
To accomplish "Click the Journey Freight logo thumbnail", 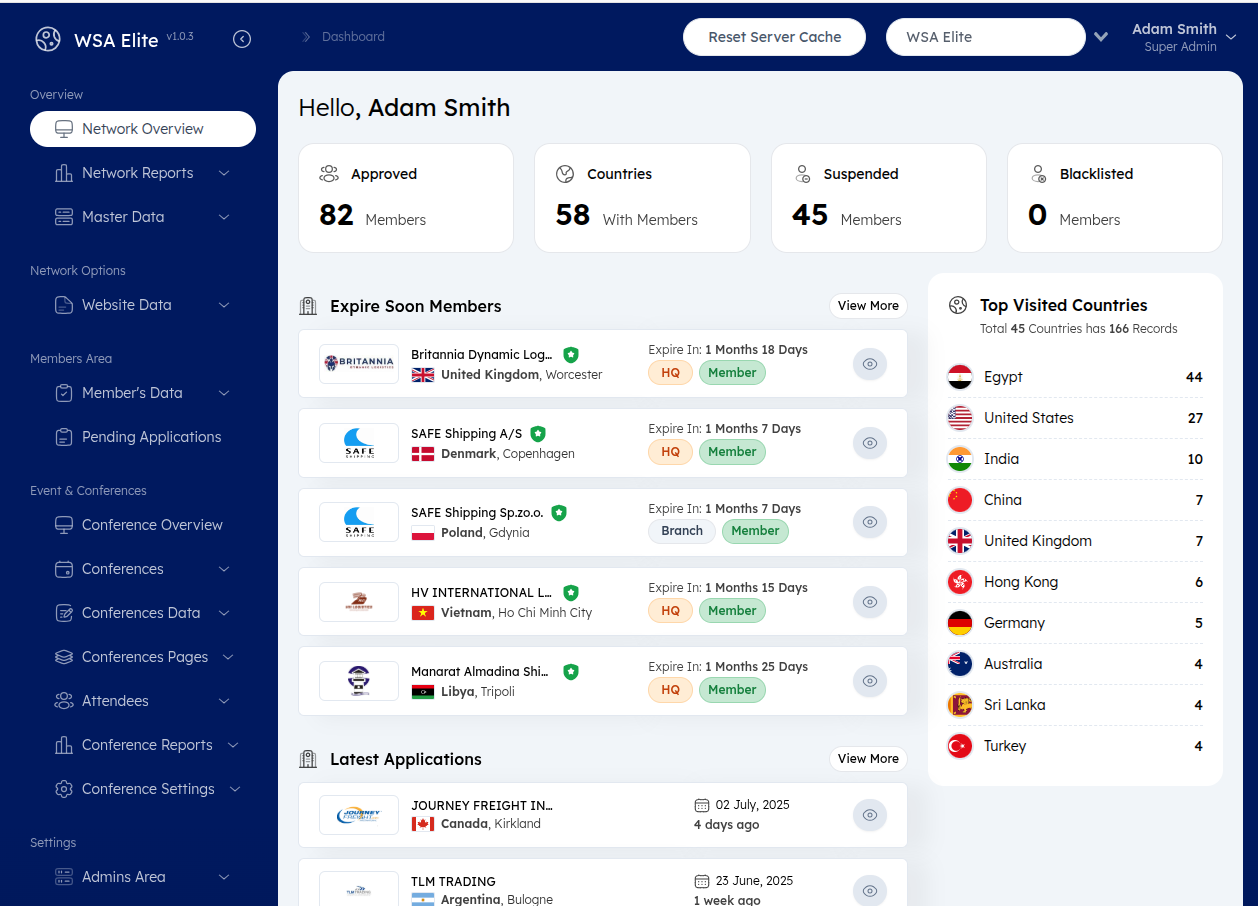I will (359, 815).
